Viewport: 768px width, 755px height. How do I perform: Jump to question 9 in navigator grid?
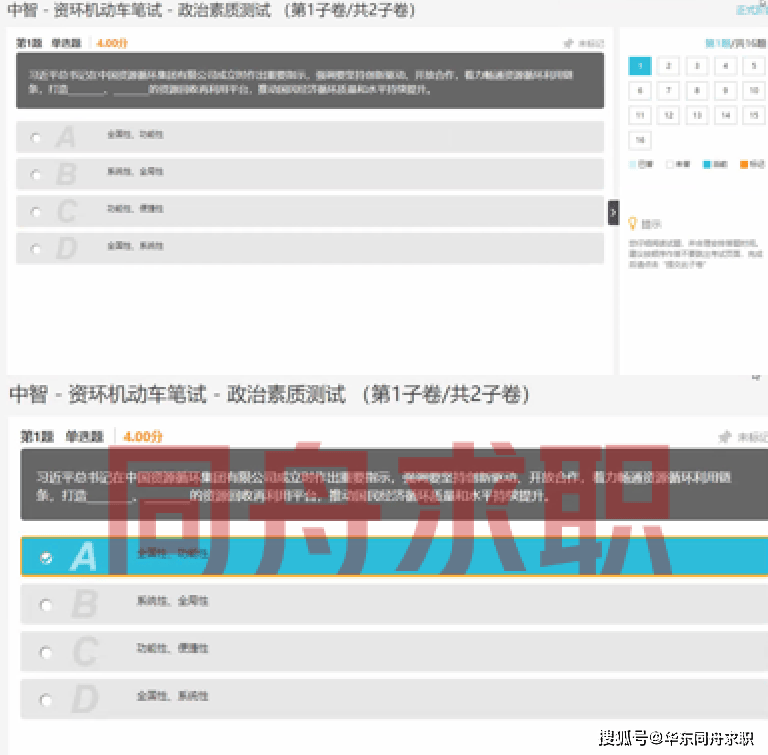point(725,91)
